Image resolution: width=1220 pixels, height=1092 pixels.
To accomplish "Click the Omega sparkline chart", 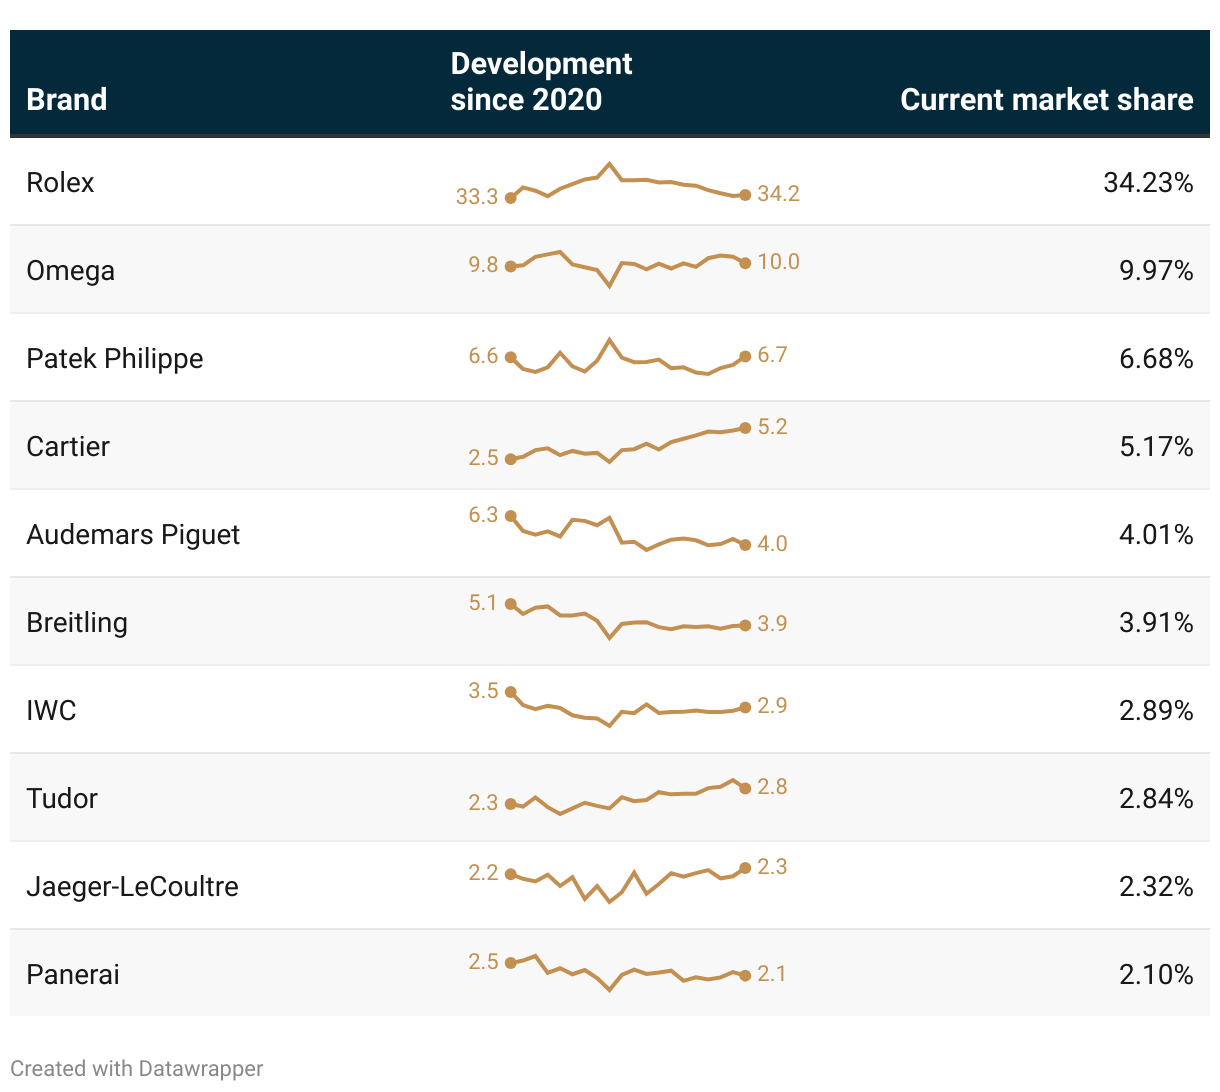I will pyautogui.click(x=627, y=266).
